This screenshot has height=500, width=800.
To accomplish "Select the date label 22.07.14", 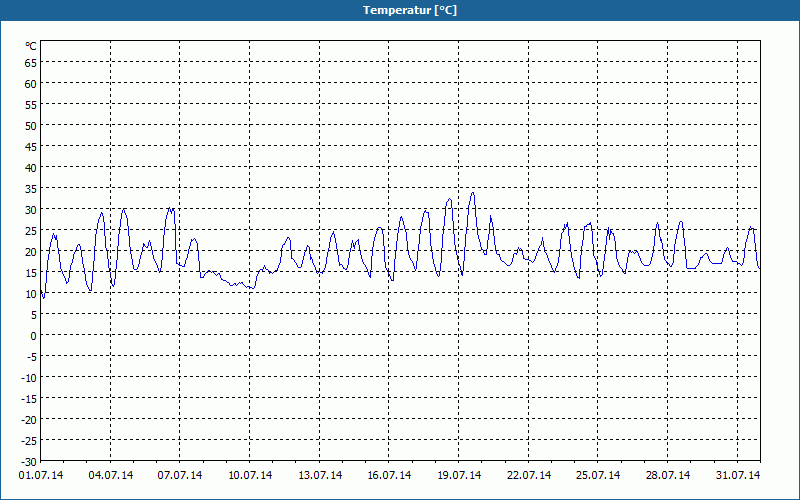I will 529,475.
